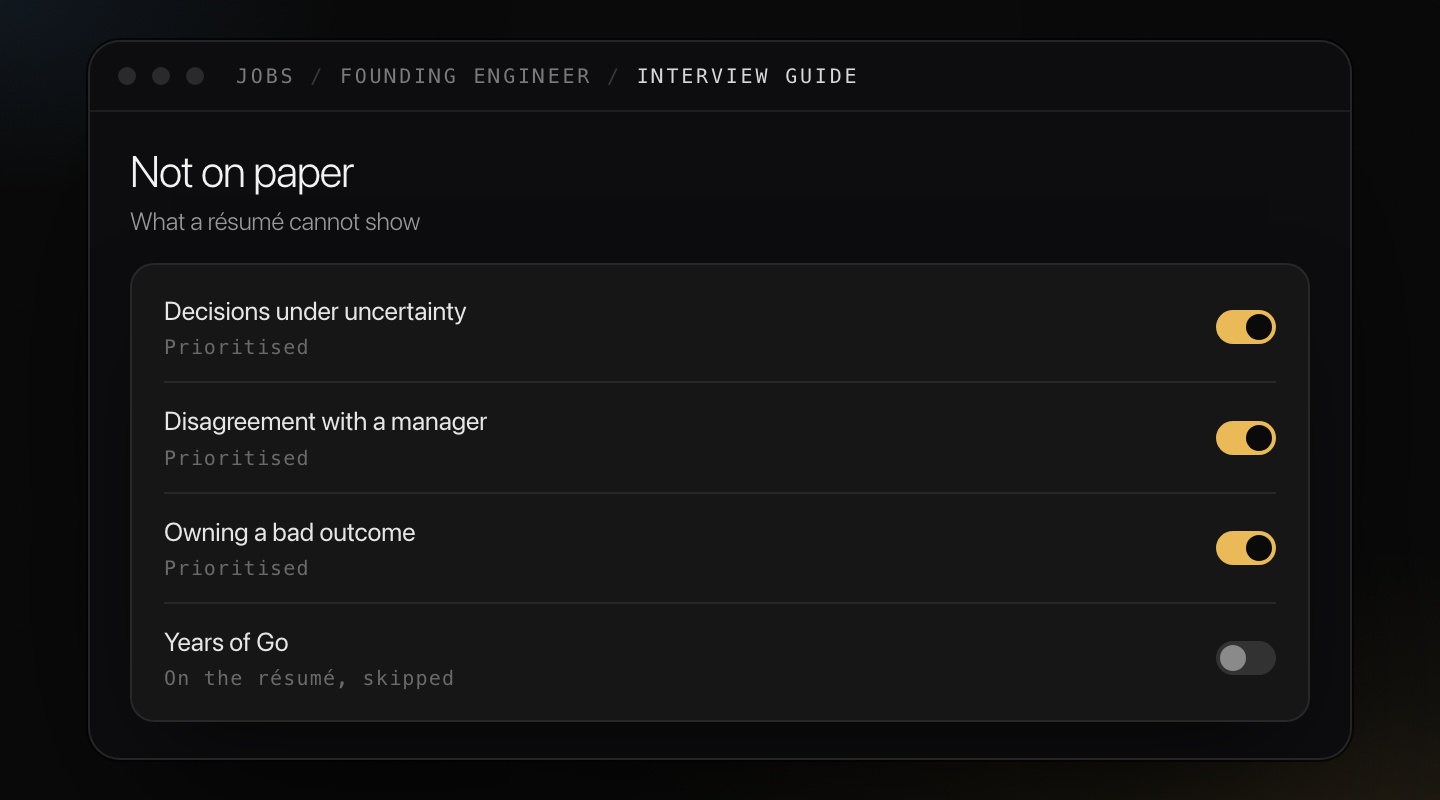Click the 'On the résumé, skipped' status text

coord(309,678)
